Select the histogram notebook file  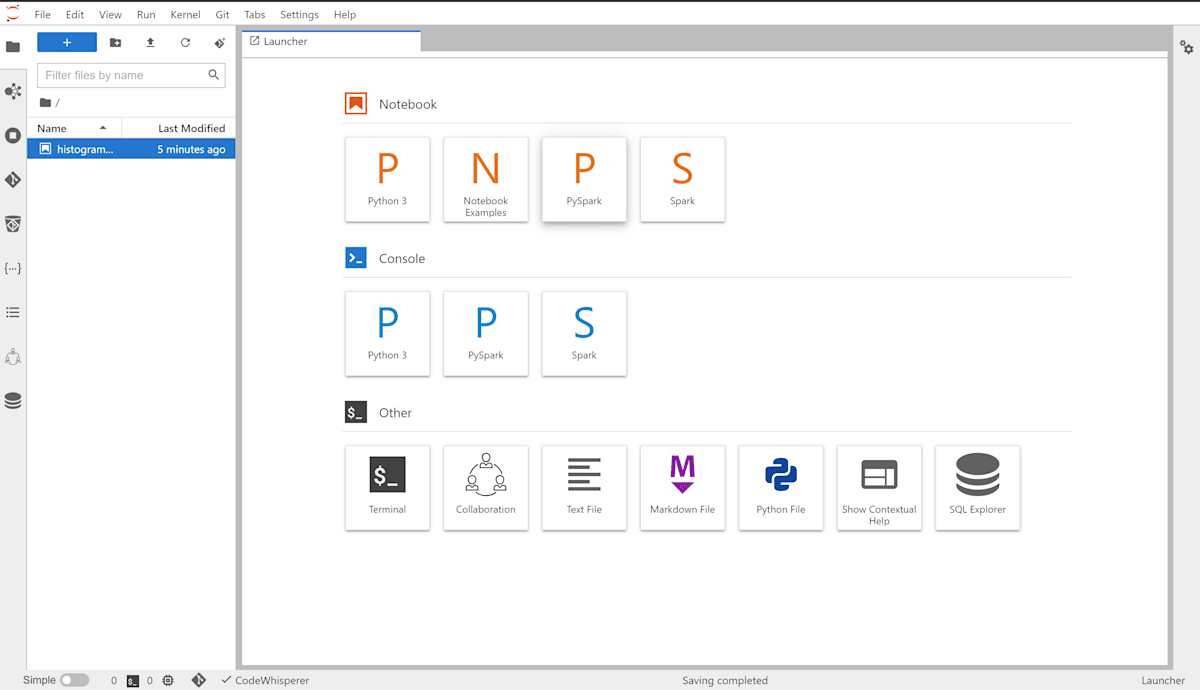(131, 149)
